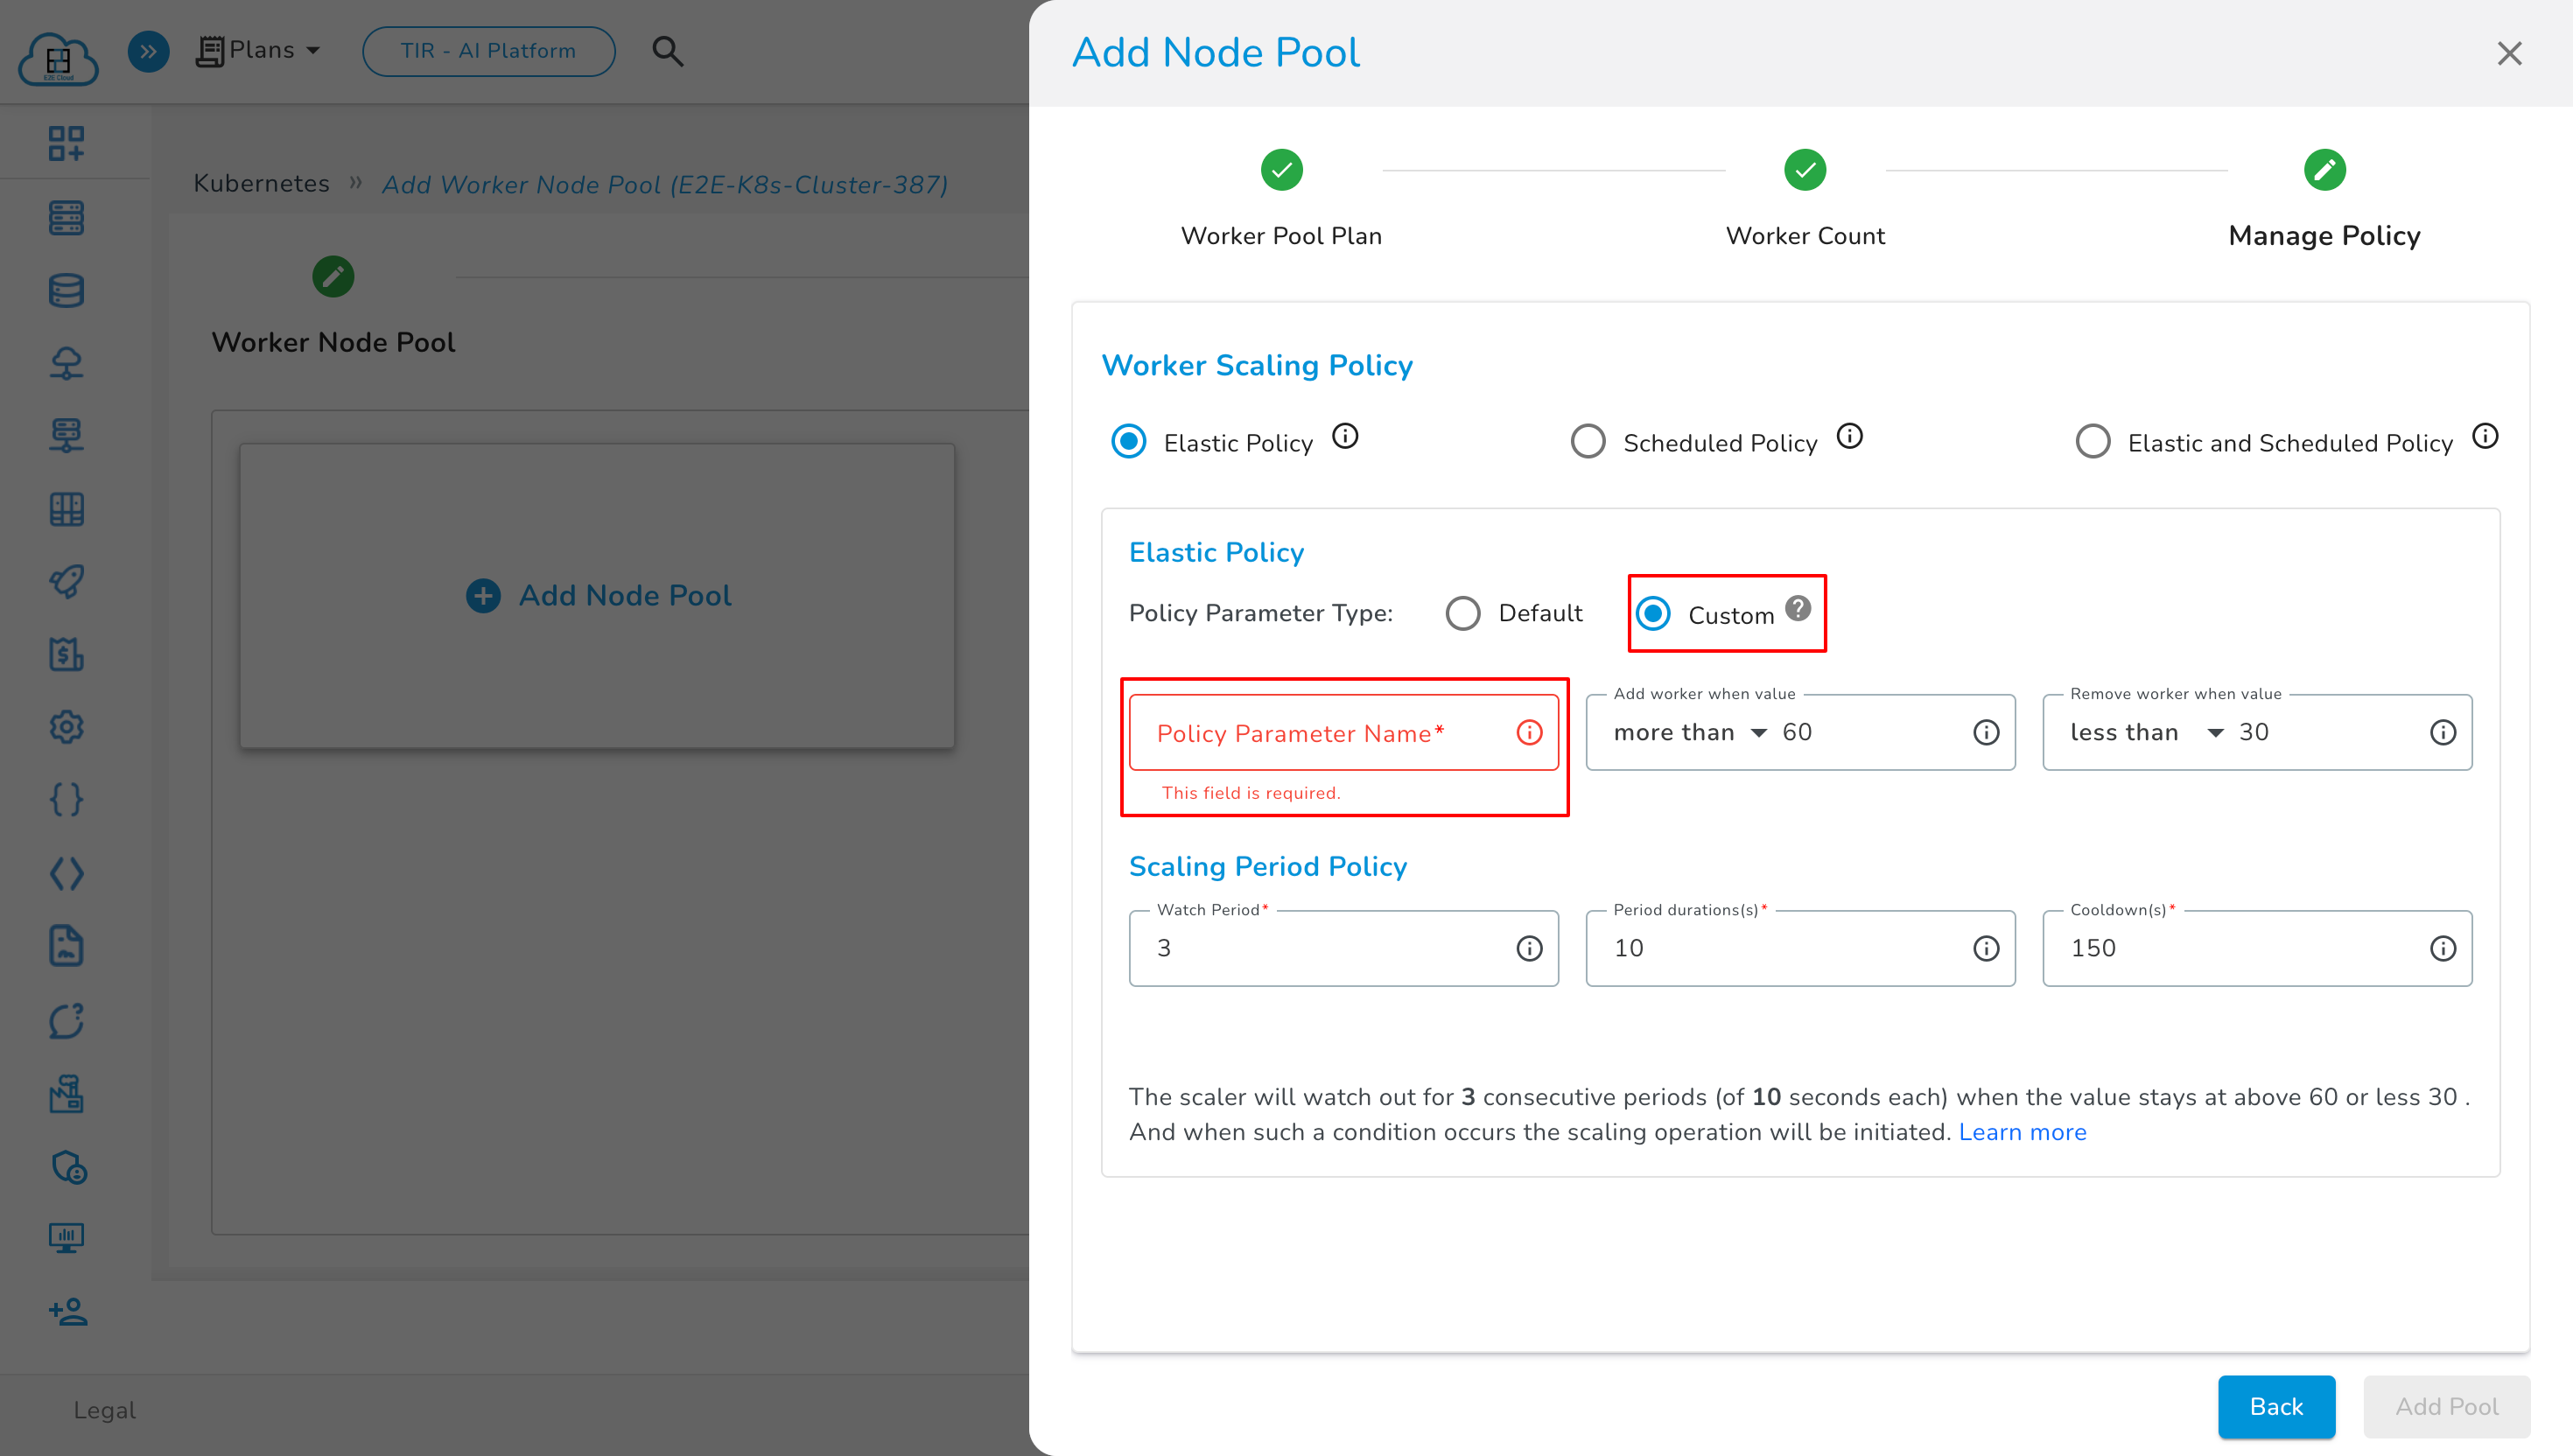Click the info icon beside Elastic and Scheduled Policy
Image resolution: width=2573 pixels, height=1456 pixels.
point(2485,436)
